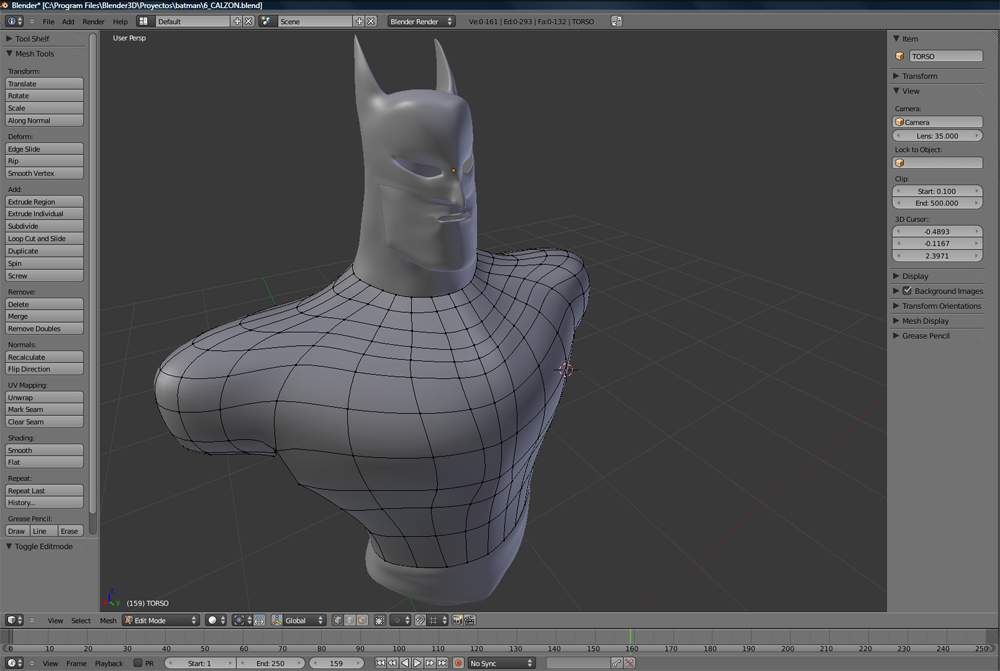Viewport: 1000px width, 671px height.
Task: Toggle the PR checkbox in timeline
Action: tap(138, 663)
